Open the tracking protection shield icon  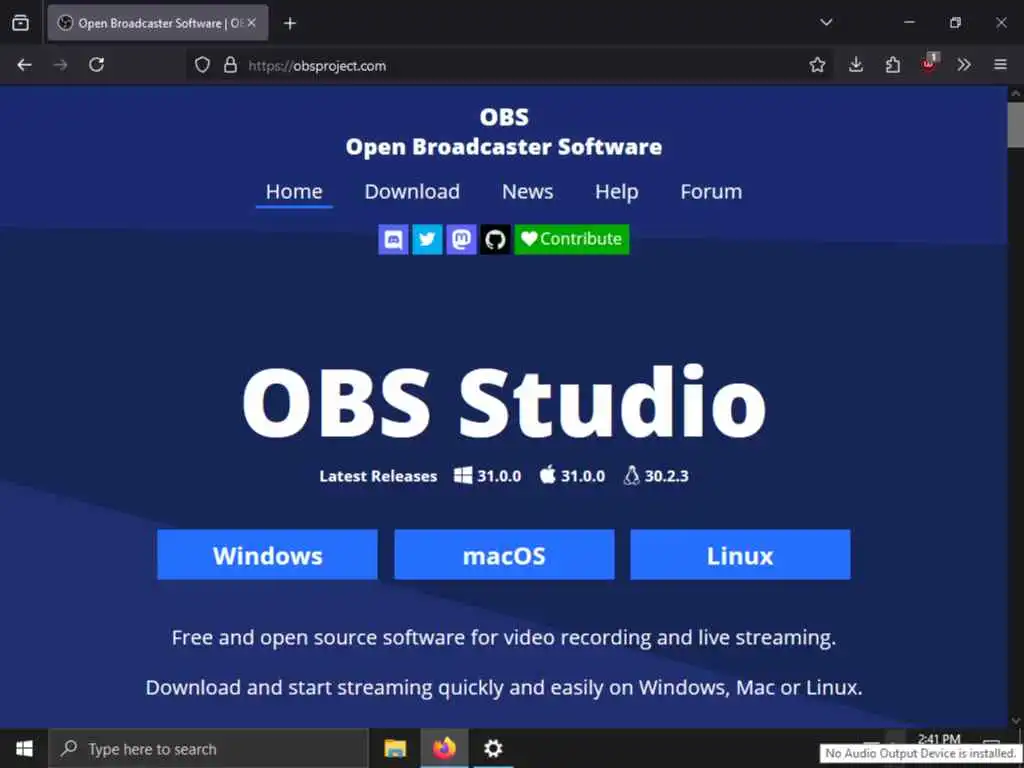point(202,65)
